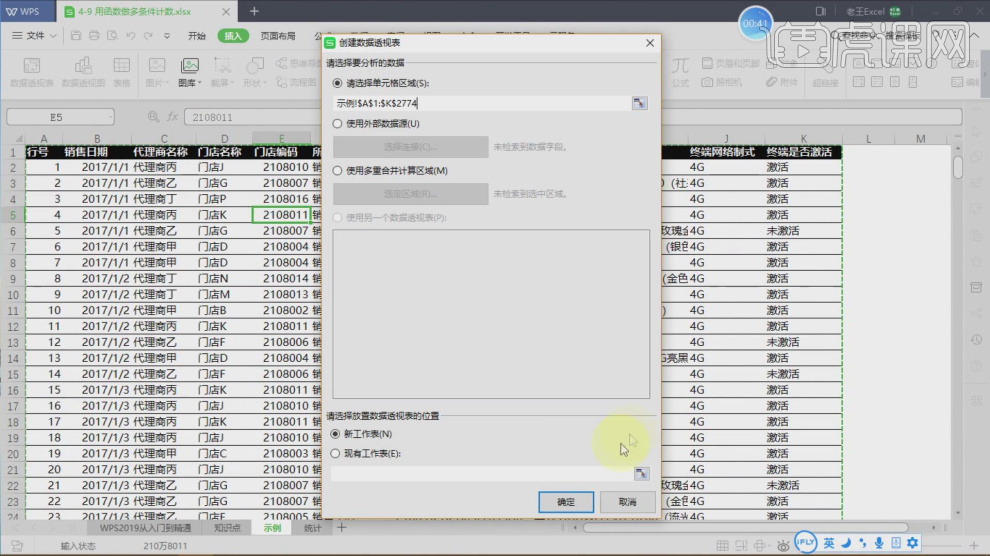Expand the Shapes (形状) dropdown arrow
The width and height of the screenshot is (990, 556).
point(265,83)
